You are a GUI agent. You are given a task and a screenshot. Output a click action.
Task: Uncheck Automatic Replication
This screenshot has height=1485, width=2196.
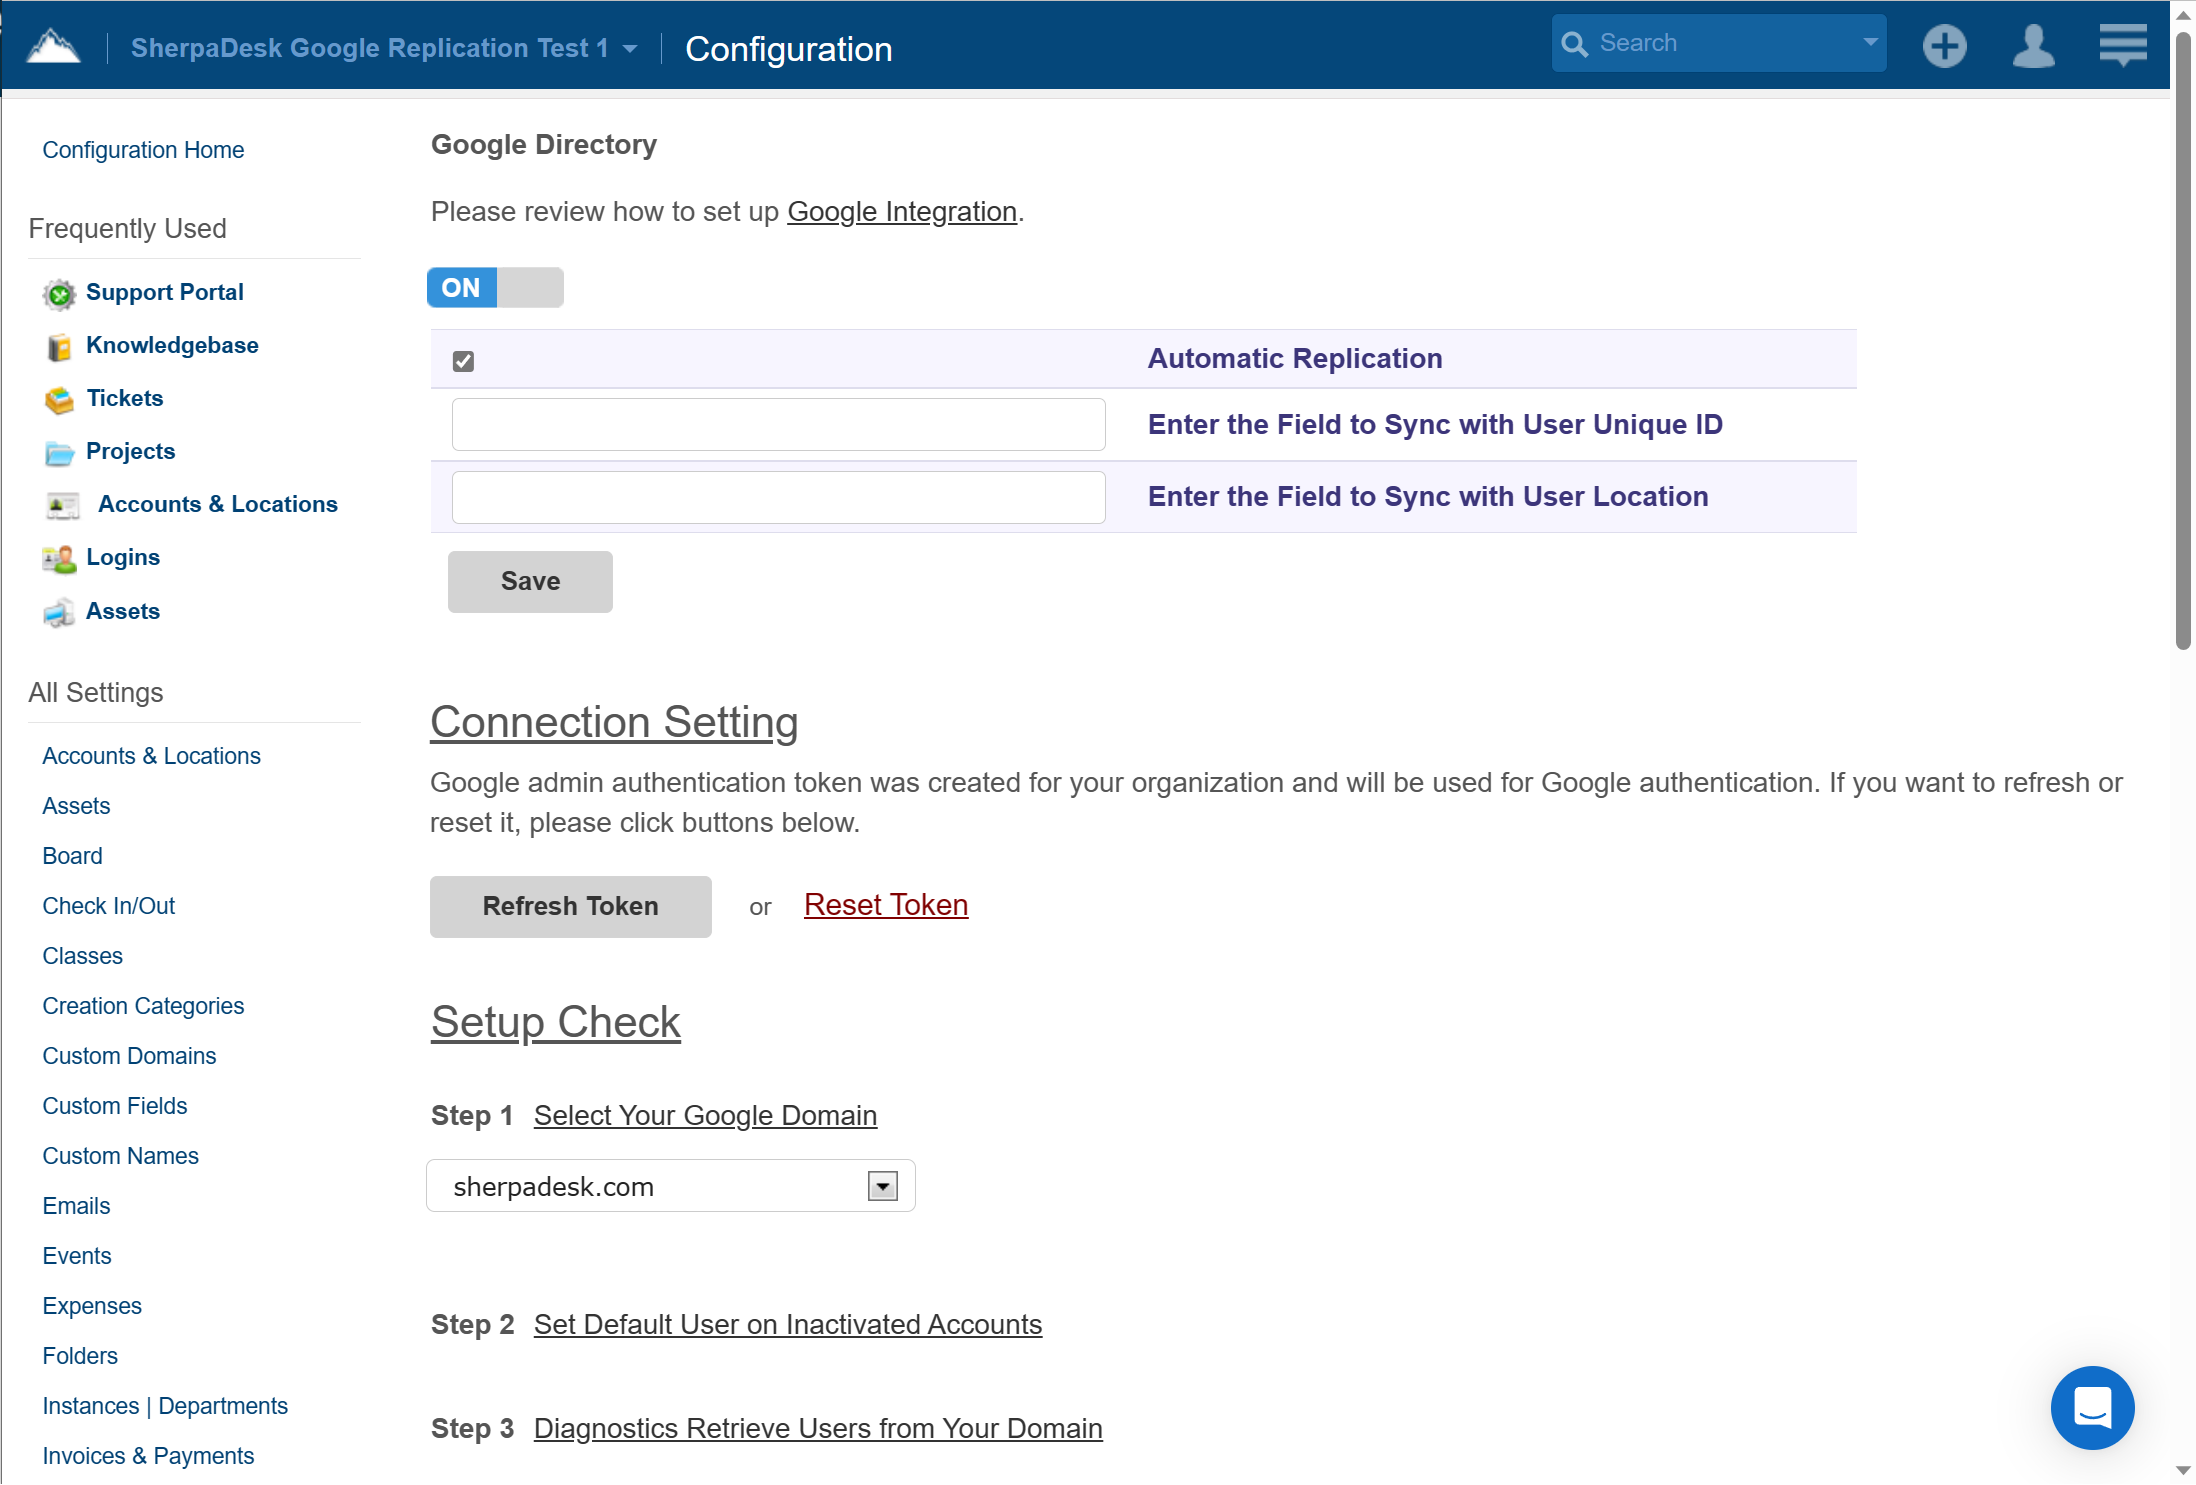coord(462,361)
